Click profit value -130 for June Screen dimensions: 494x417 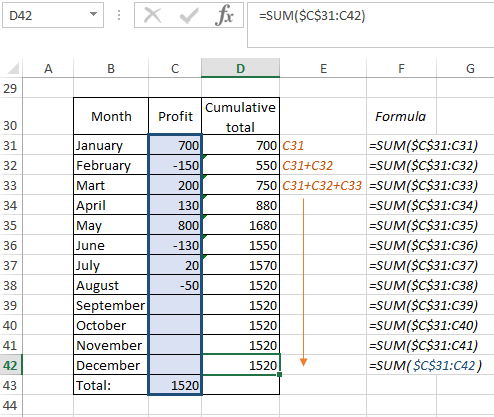tap(175, 245)
